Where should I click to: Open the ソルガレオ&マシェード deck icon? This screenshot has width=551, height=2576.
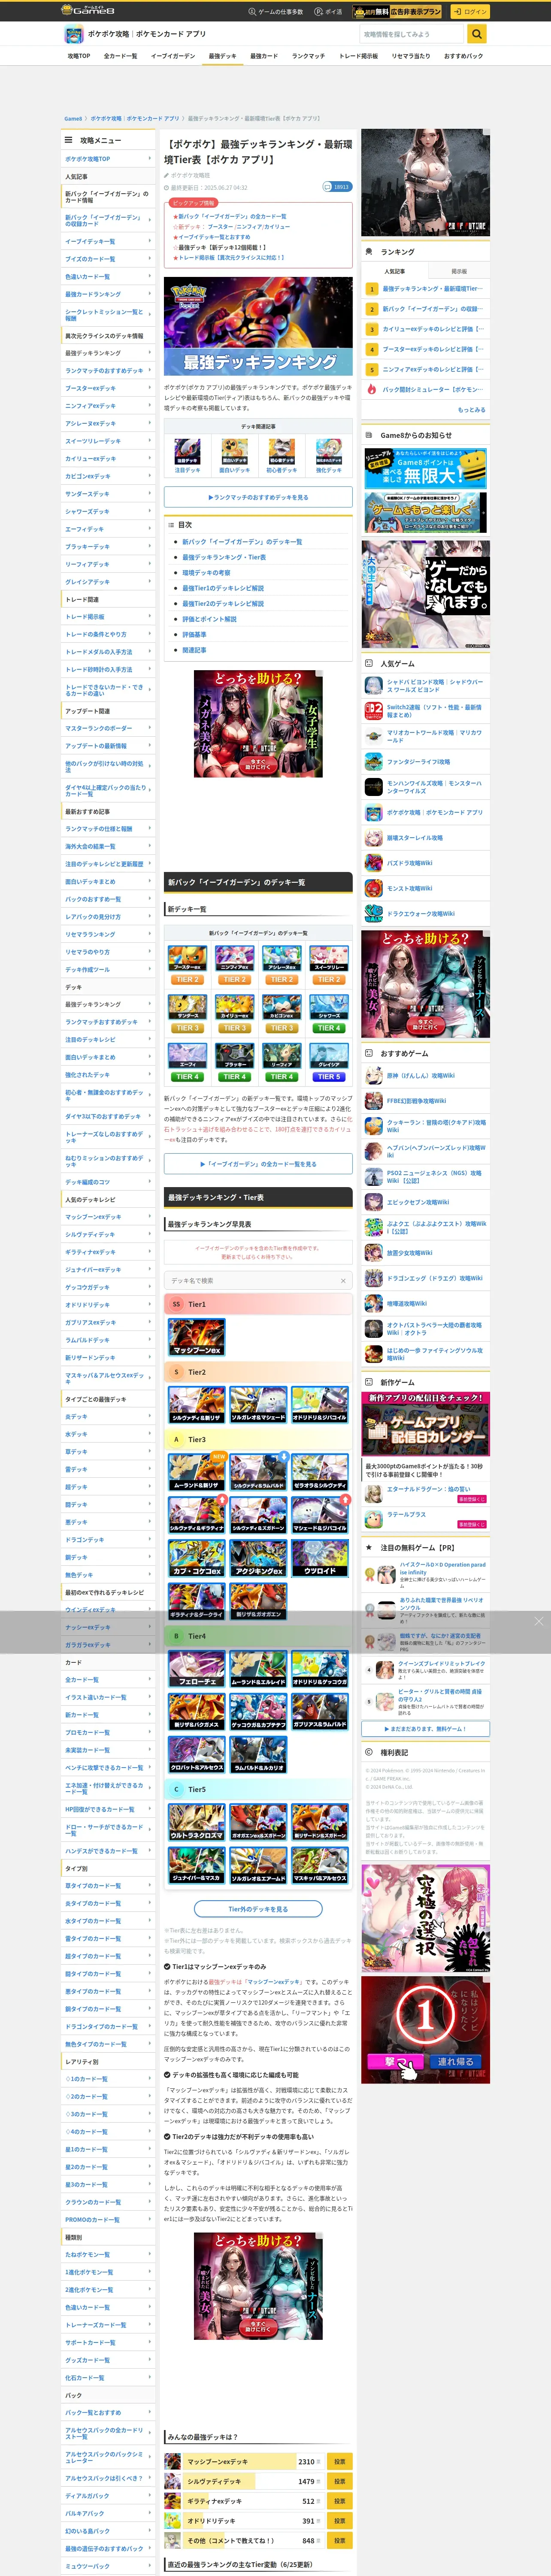point(258,1405)
